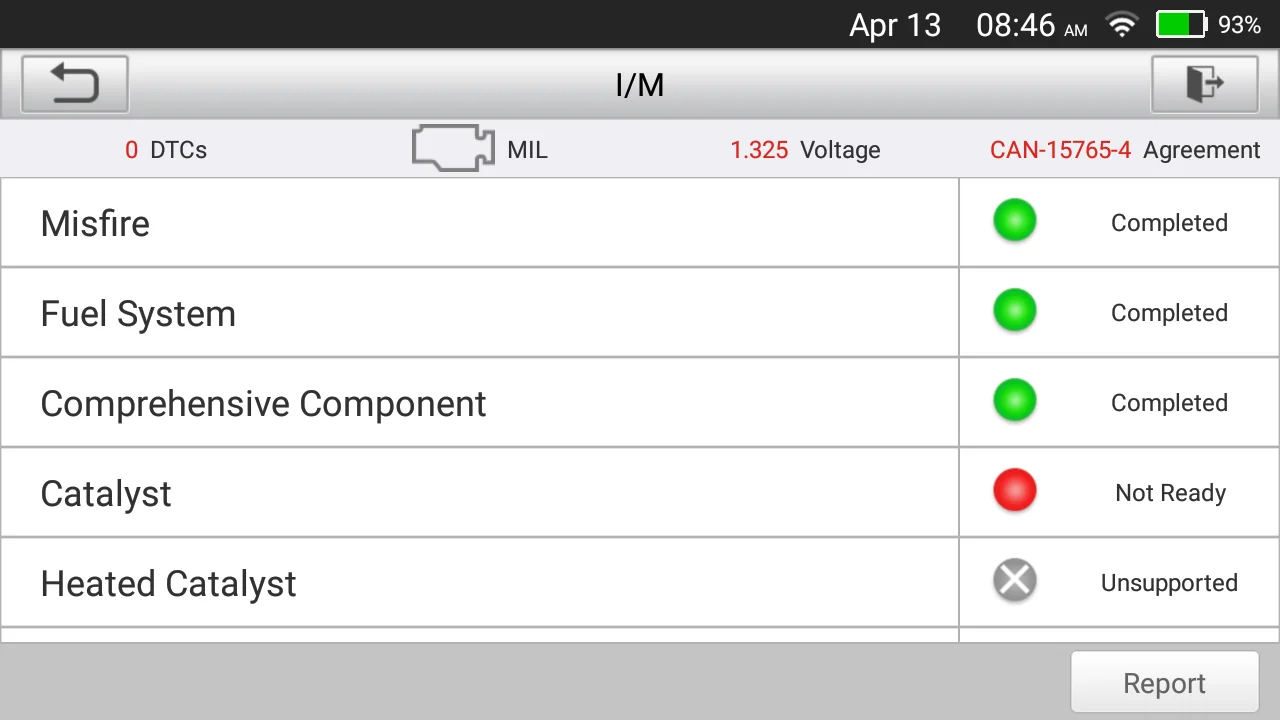Click the 1.325 Voltage reading

[805, 150]
